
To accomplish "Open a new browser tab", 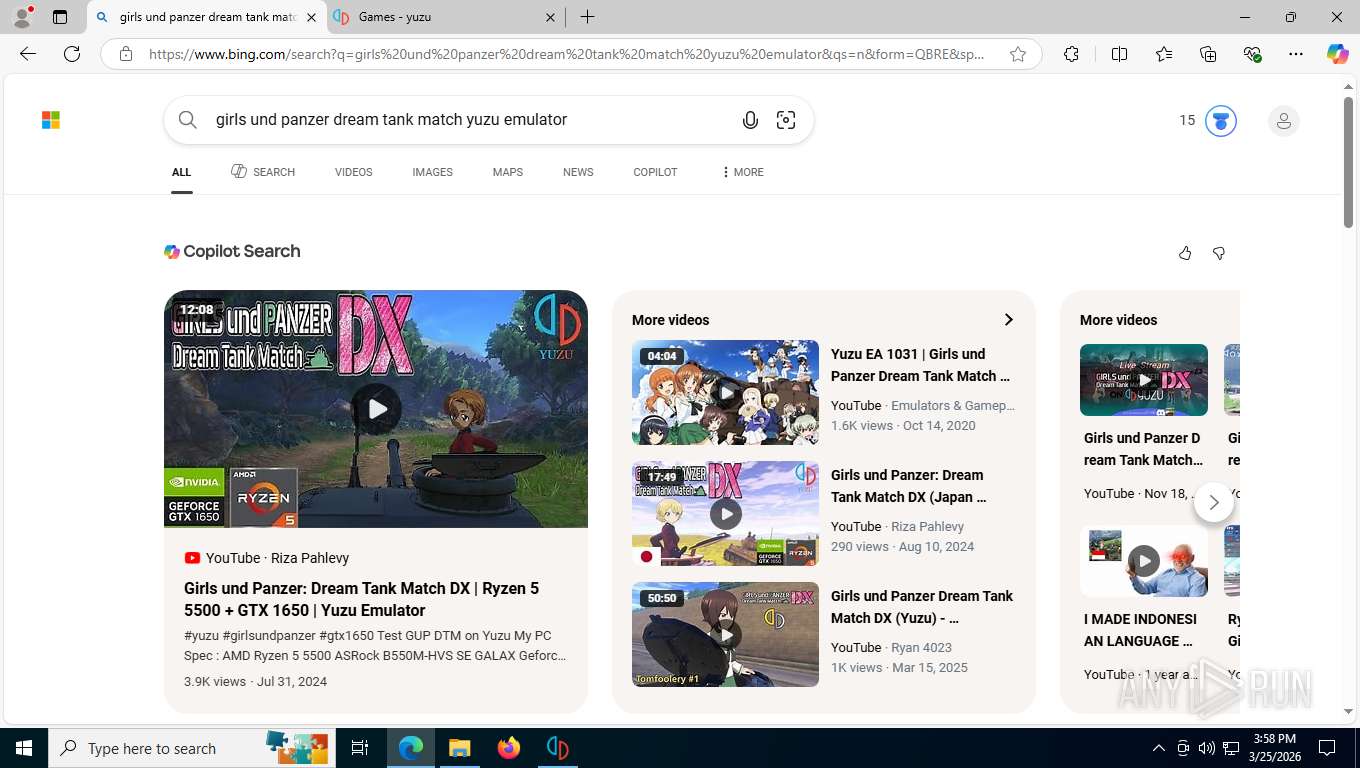I will click(588, 17).
